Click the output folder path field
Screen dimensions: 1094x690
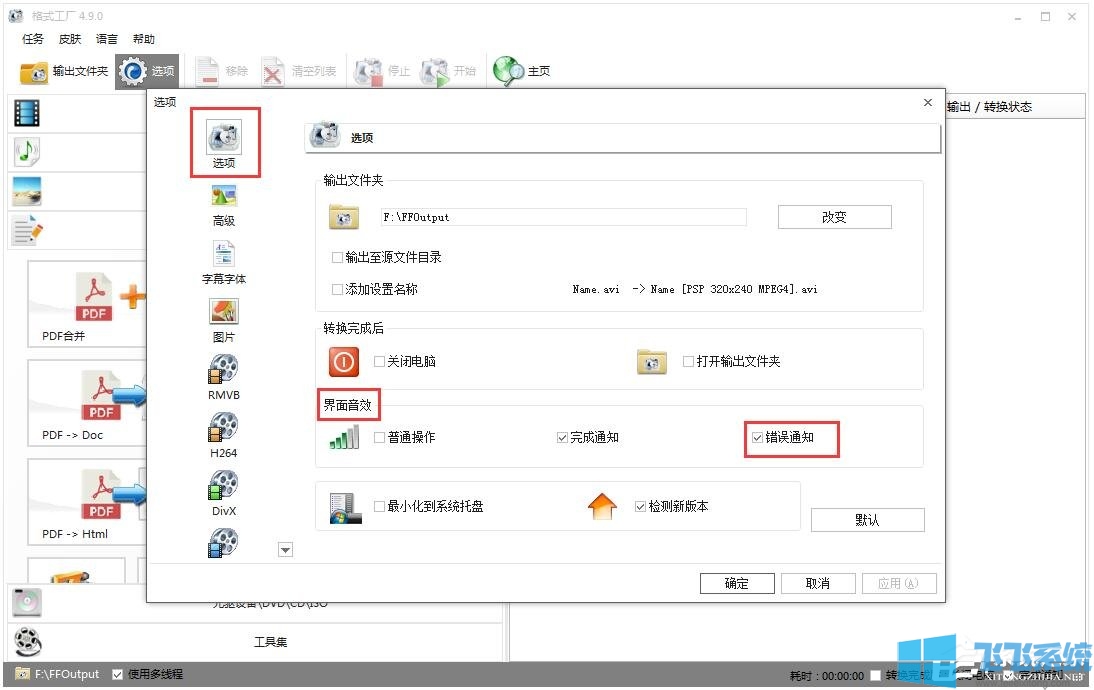point(562,217)
